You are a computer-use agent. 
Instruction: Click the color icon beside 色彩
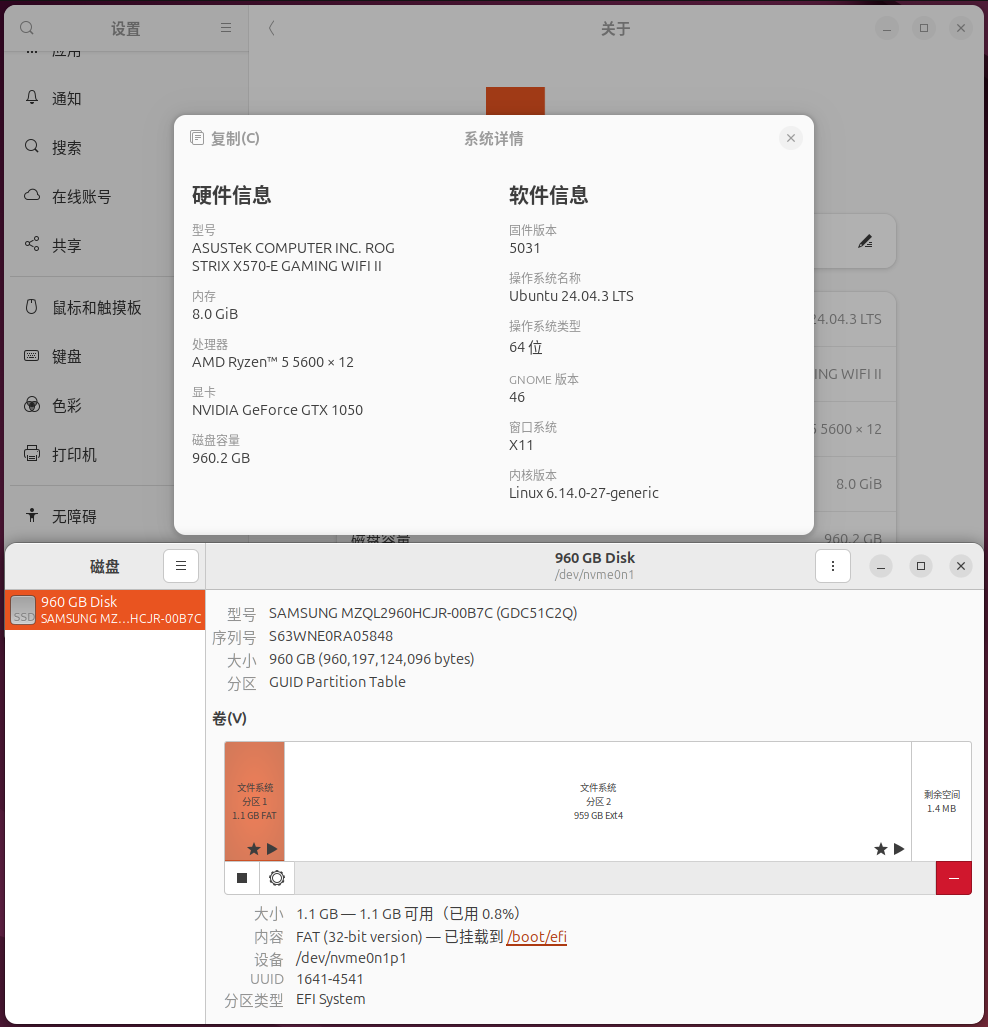[x=31, y=405]
